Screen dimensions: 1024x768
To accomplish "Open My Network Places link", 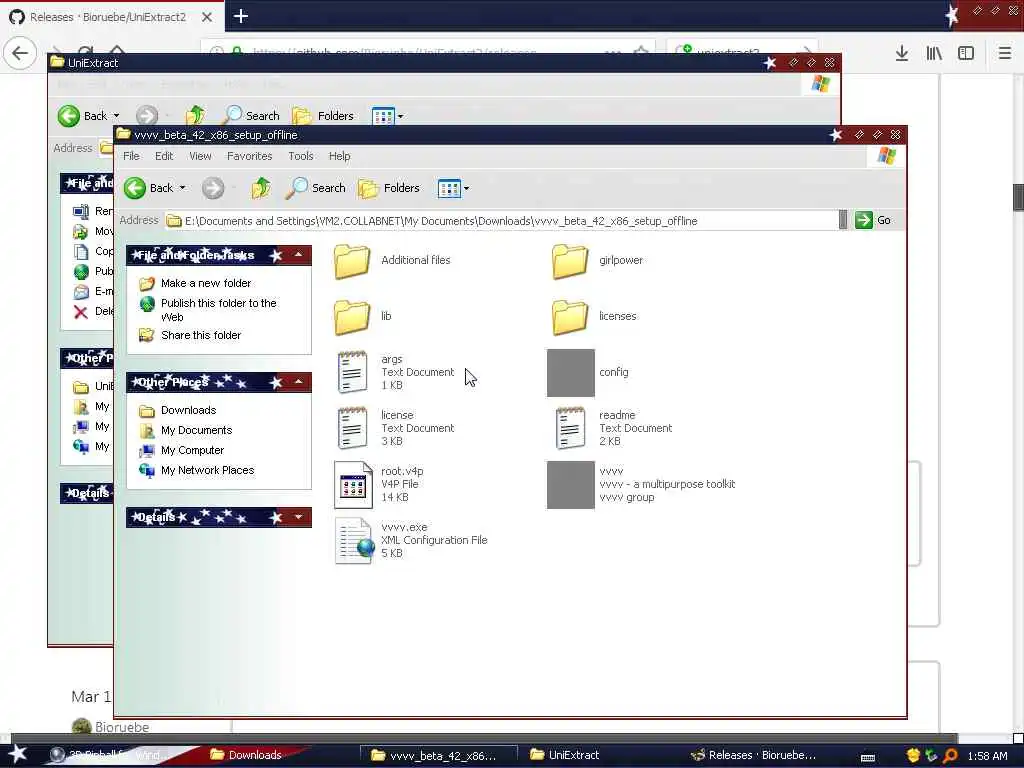I will (x=207, y=470).
